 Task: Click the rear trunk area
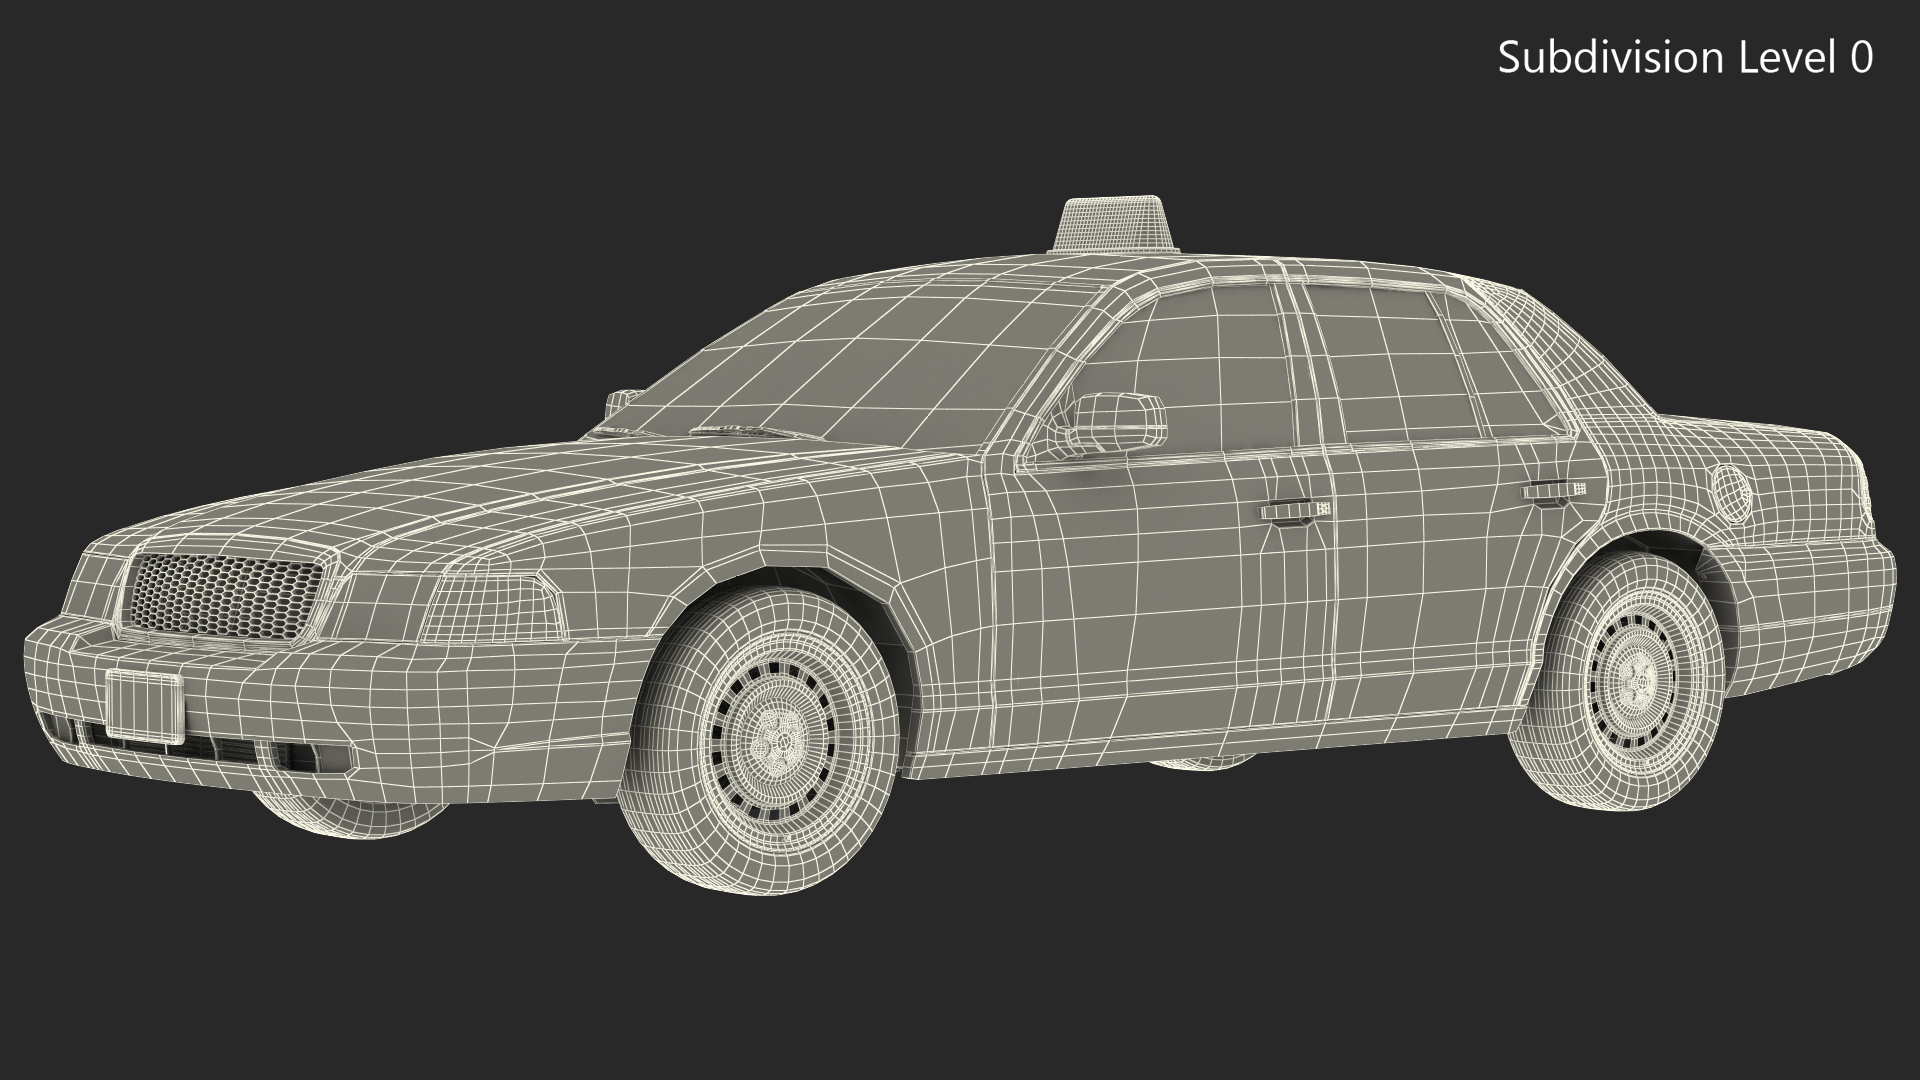1790,450
